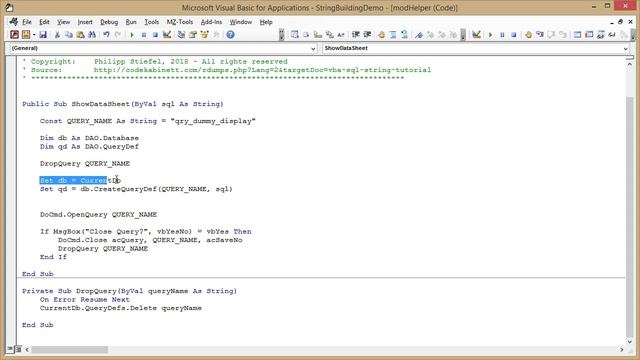Save the project with the floppy icon
This screenshot has width=640, height=360.
click(43, 35)
